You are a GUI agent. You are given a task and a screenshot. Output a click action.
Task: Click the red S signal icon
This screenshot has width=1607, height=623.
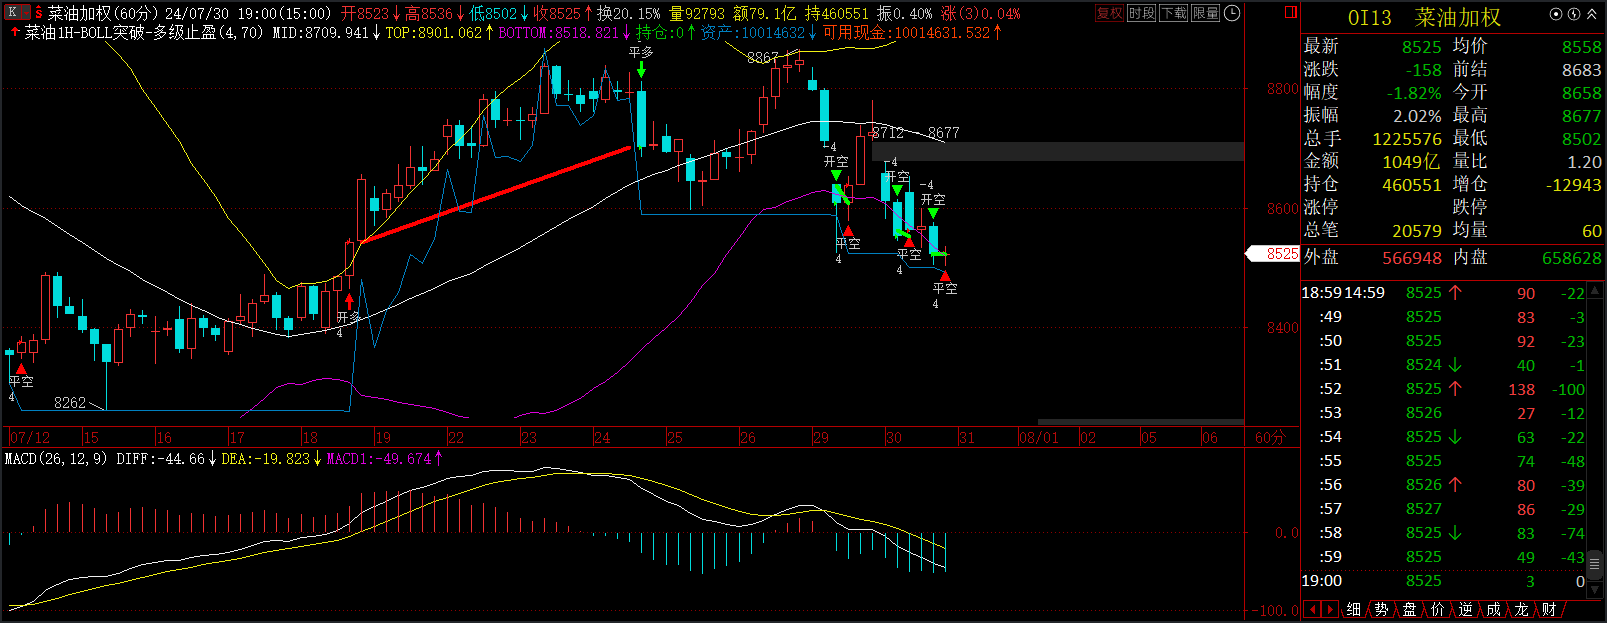39,13
